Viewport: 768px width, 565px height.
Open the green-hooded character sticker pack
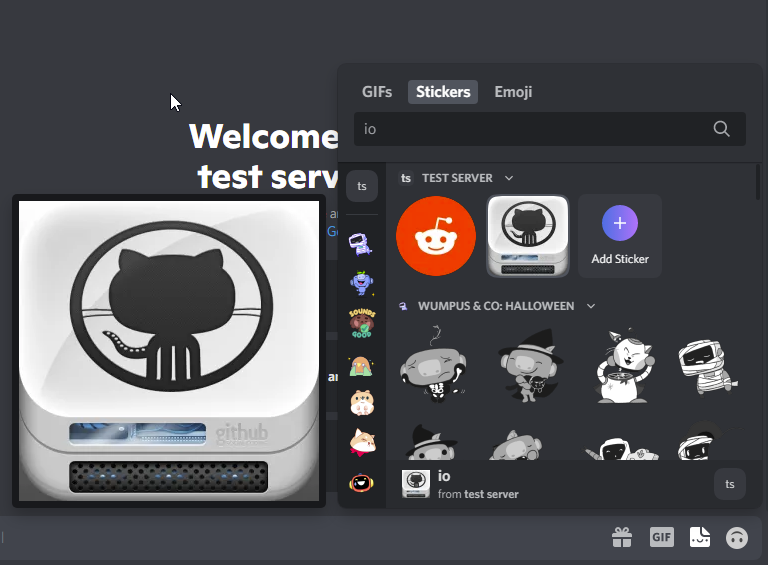click(x=361, y=366)
